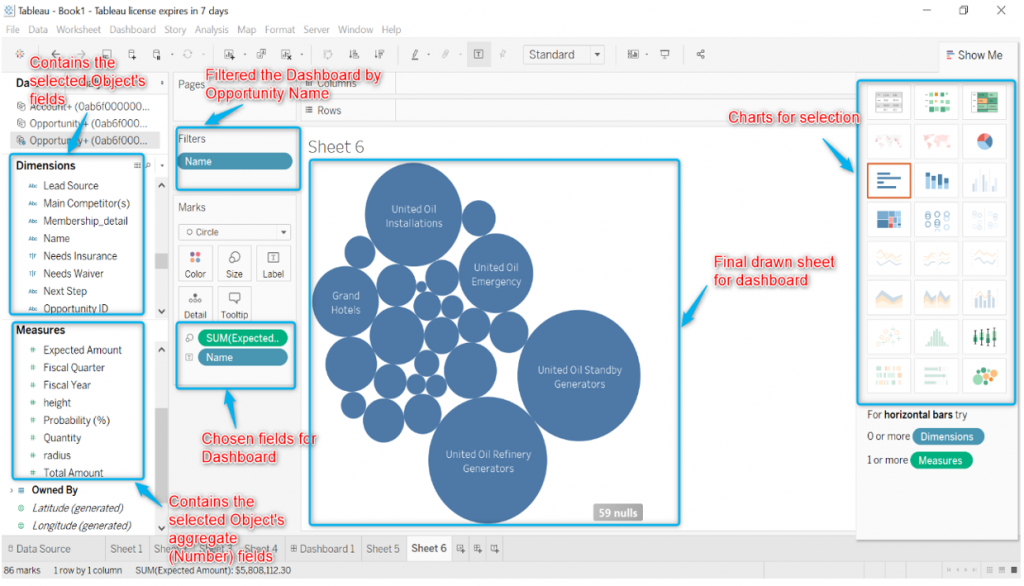Screen dimensions: 1024x586
Task: Click the 59 nulls indicator on the chart
Action: 617,512
